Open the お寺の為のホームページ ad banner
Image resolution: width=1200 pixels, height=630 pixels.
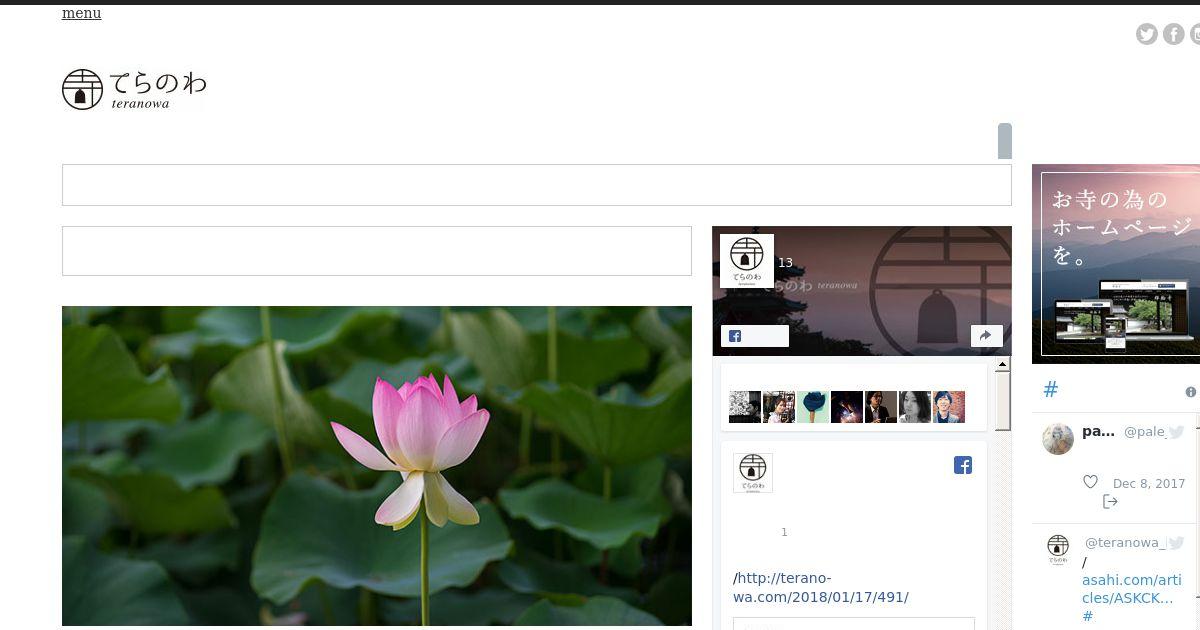coord(1116,264)
